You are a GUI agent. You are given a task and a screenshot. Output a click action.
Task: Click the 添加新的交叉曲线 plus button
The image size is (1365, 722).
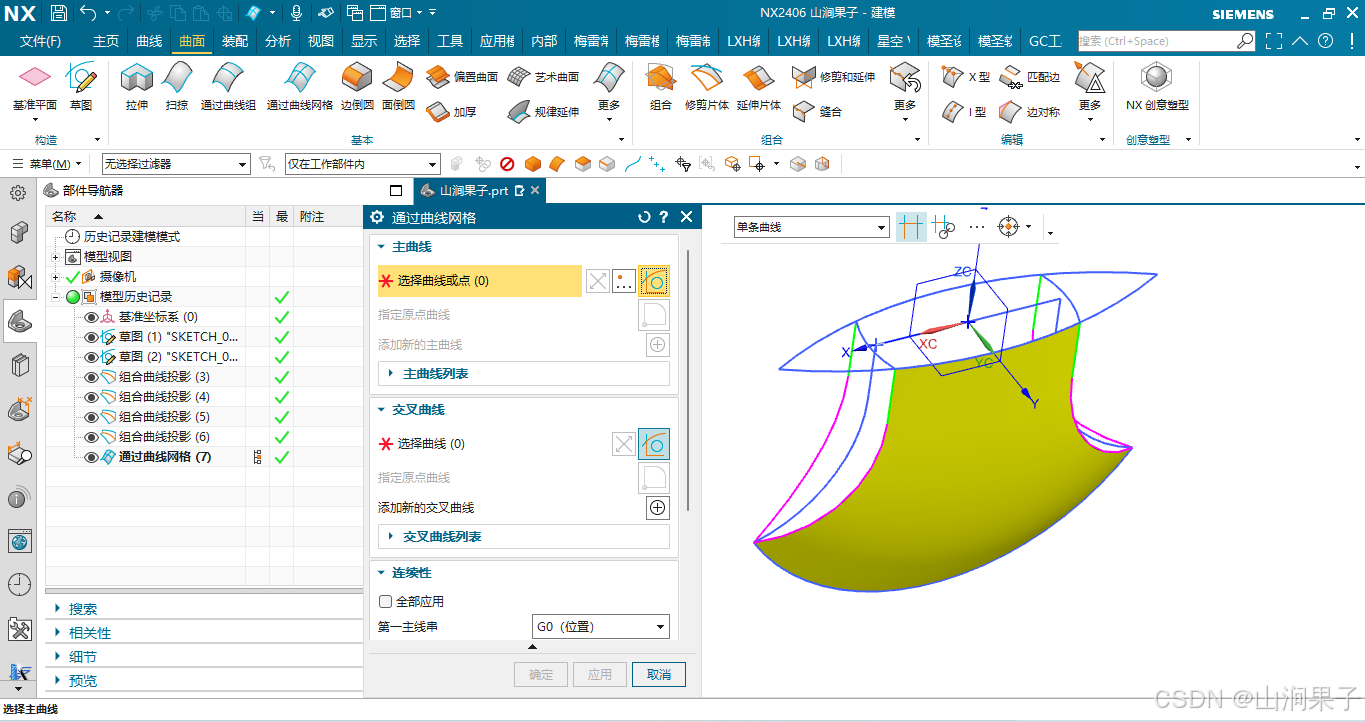(657, 508)
